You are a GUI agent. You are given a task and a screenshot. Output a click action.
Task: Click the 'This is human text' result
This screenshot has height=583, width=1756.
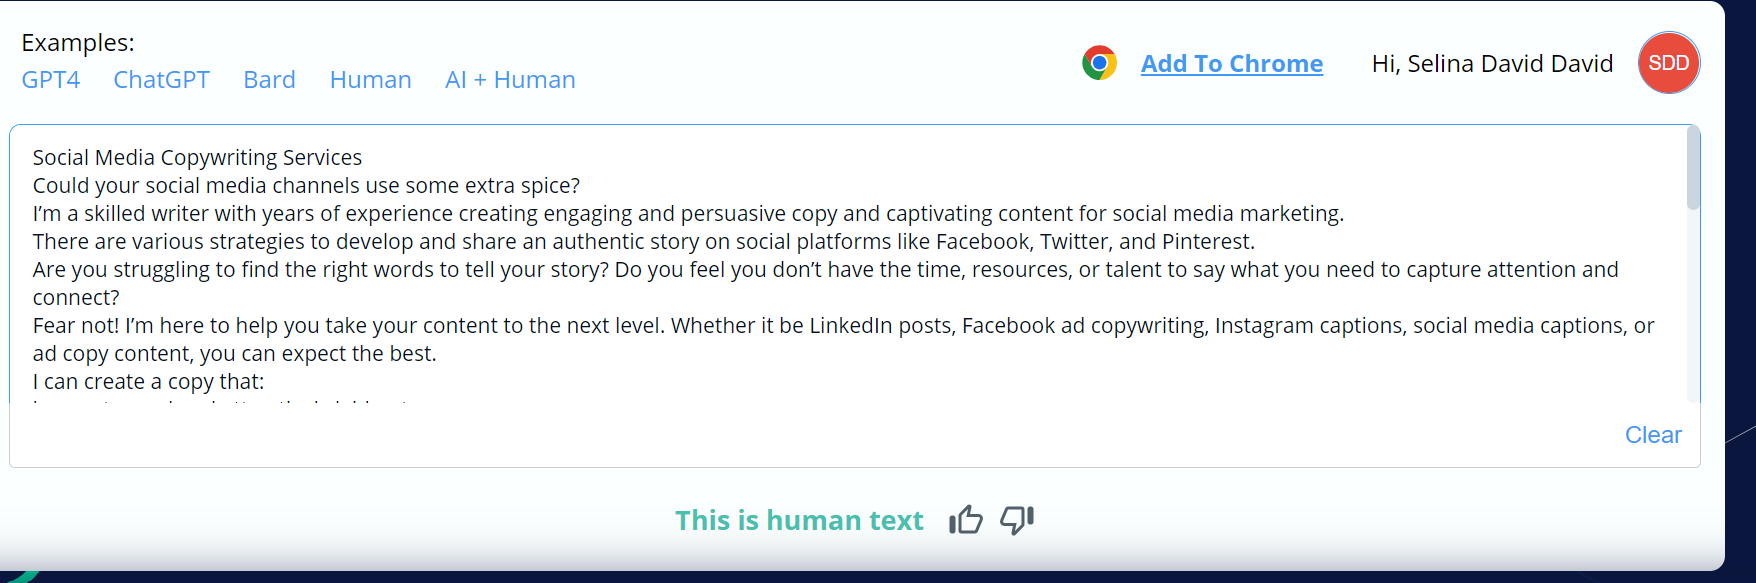click(x=799, y=521)
